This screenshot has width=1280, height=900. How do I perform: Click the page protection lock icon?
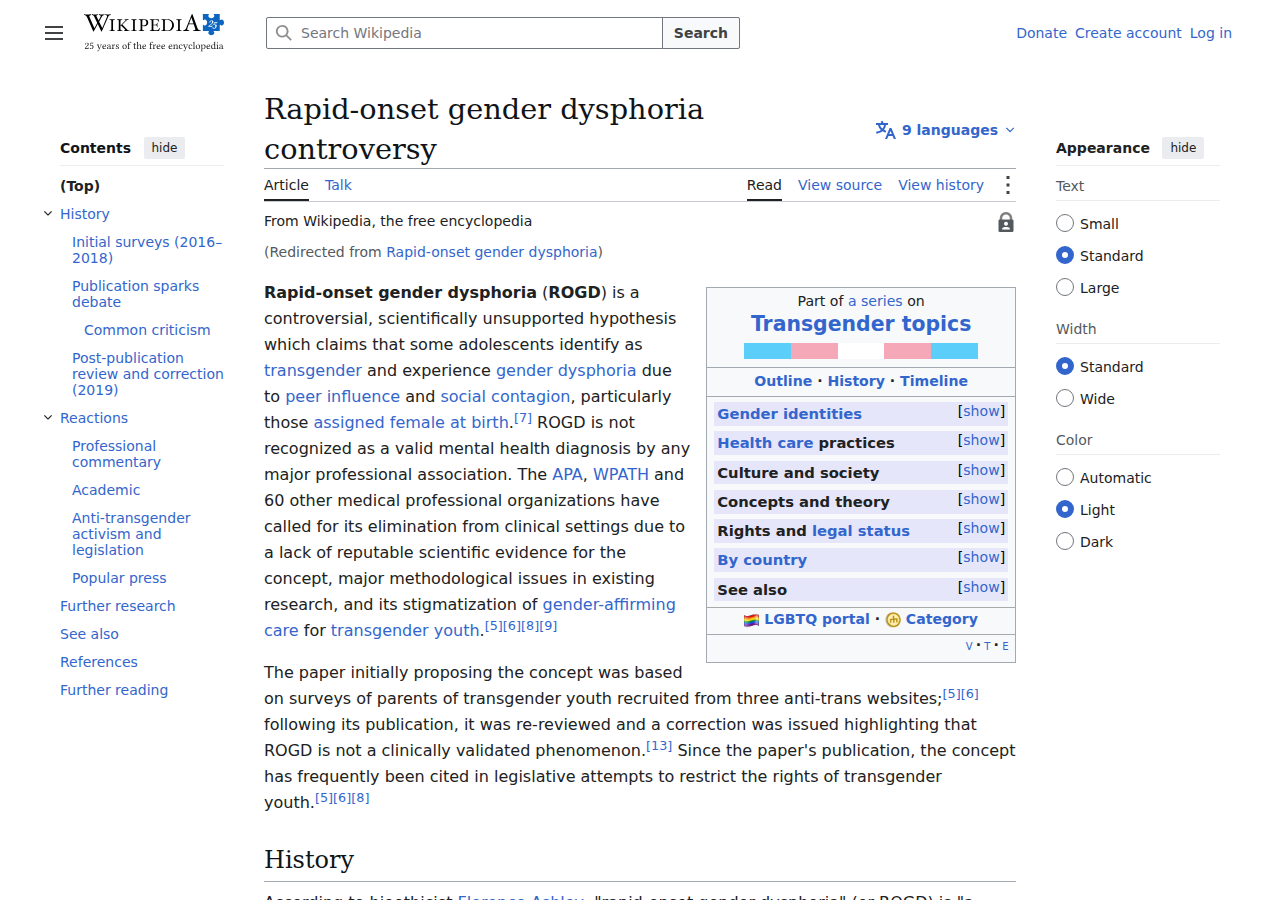1006,222
